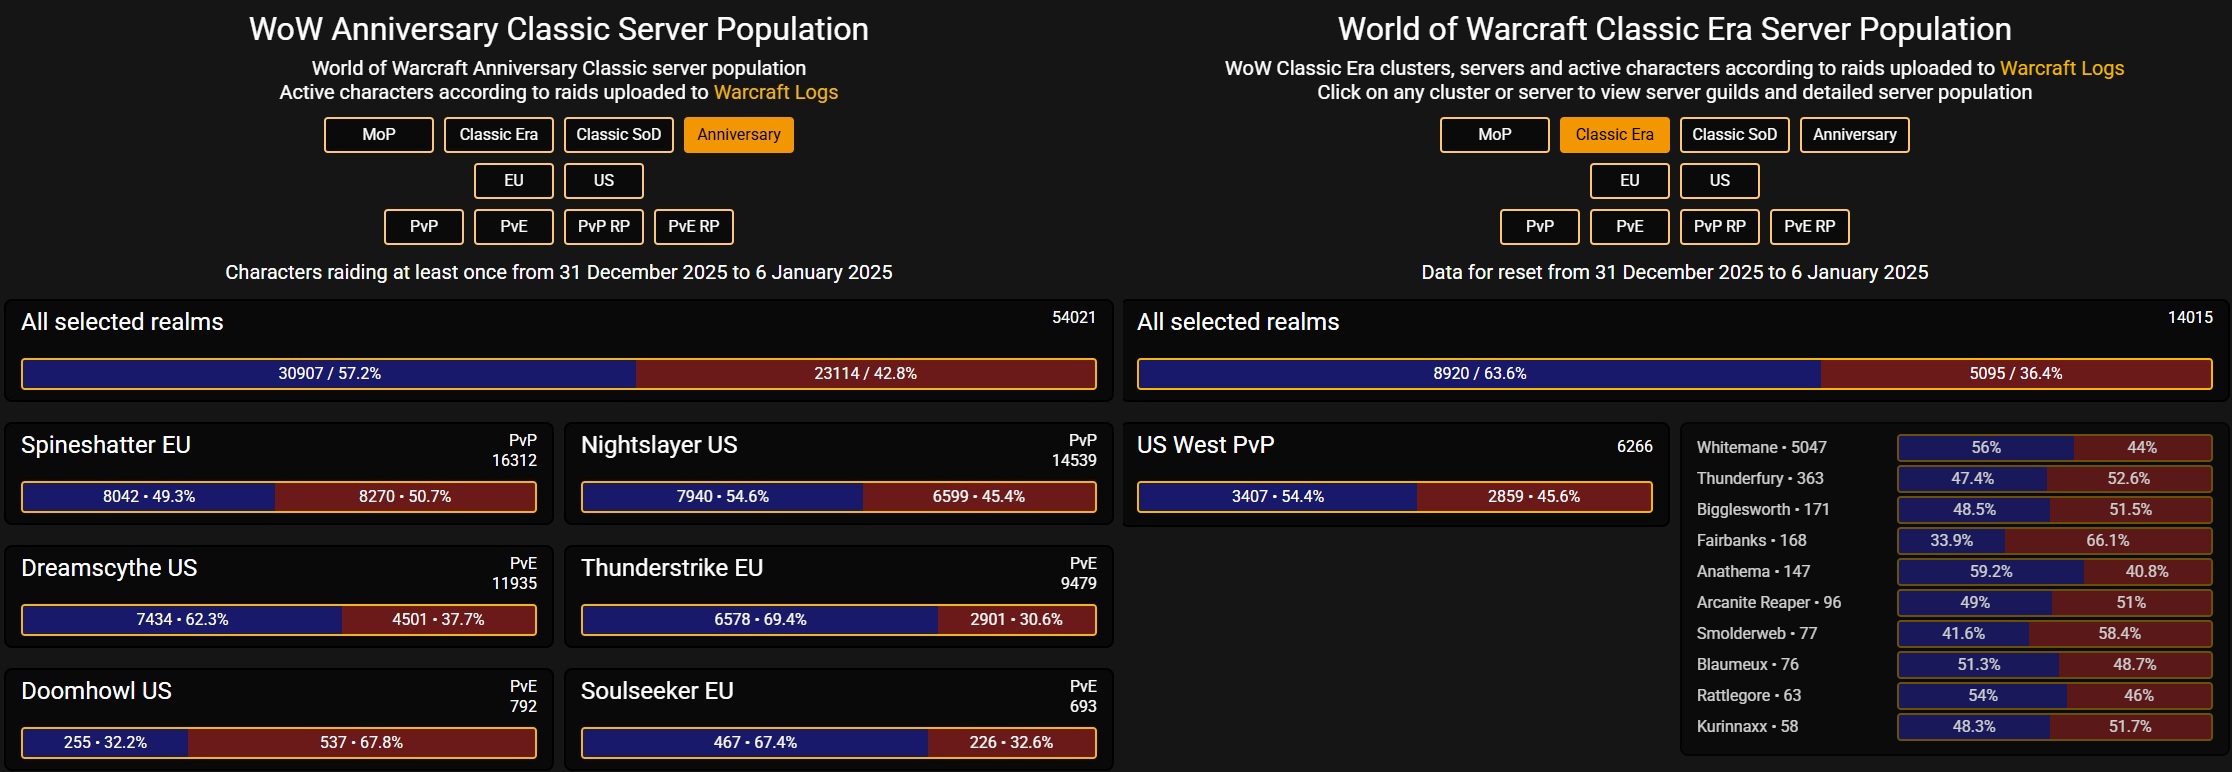Click Dreamscythe's 7434 · 62.3% blue bar
The height and width of the screenshot is (772, 2232).
(x=182, y=620)
